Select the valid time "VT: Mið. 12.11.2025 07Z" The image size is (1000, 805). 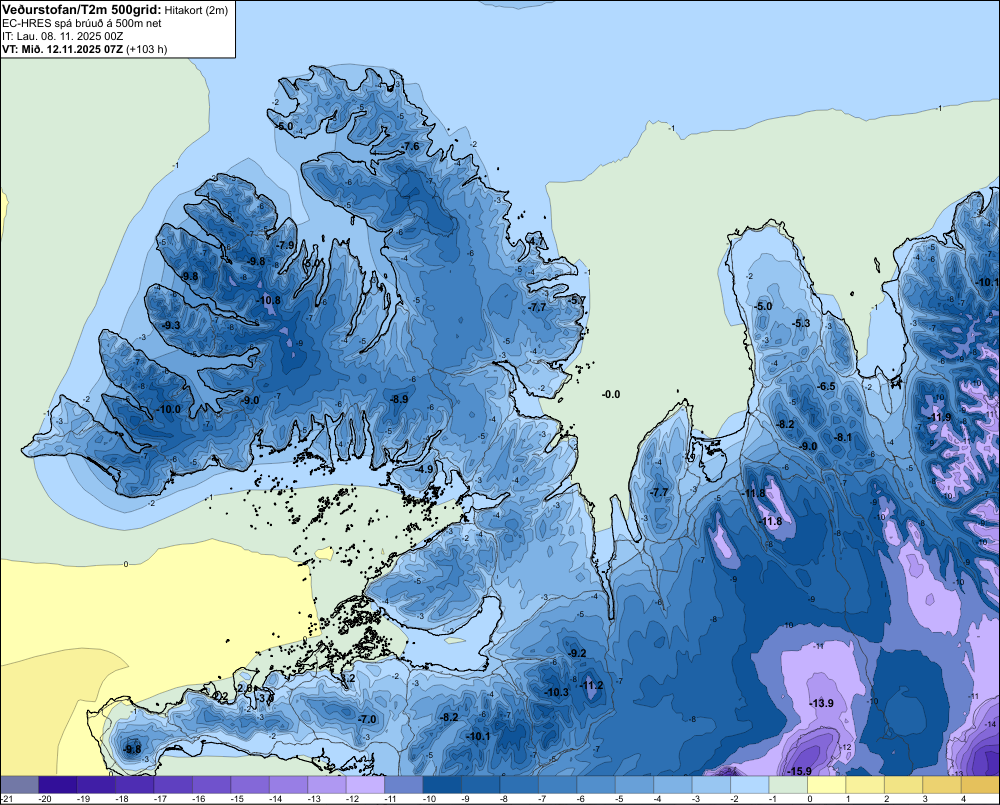coord(63,49)
